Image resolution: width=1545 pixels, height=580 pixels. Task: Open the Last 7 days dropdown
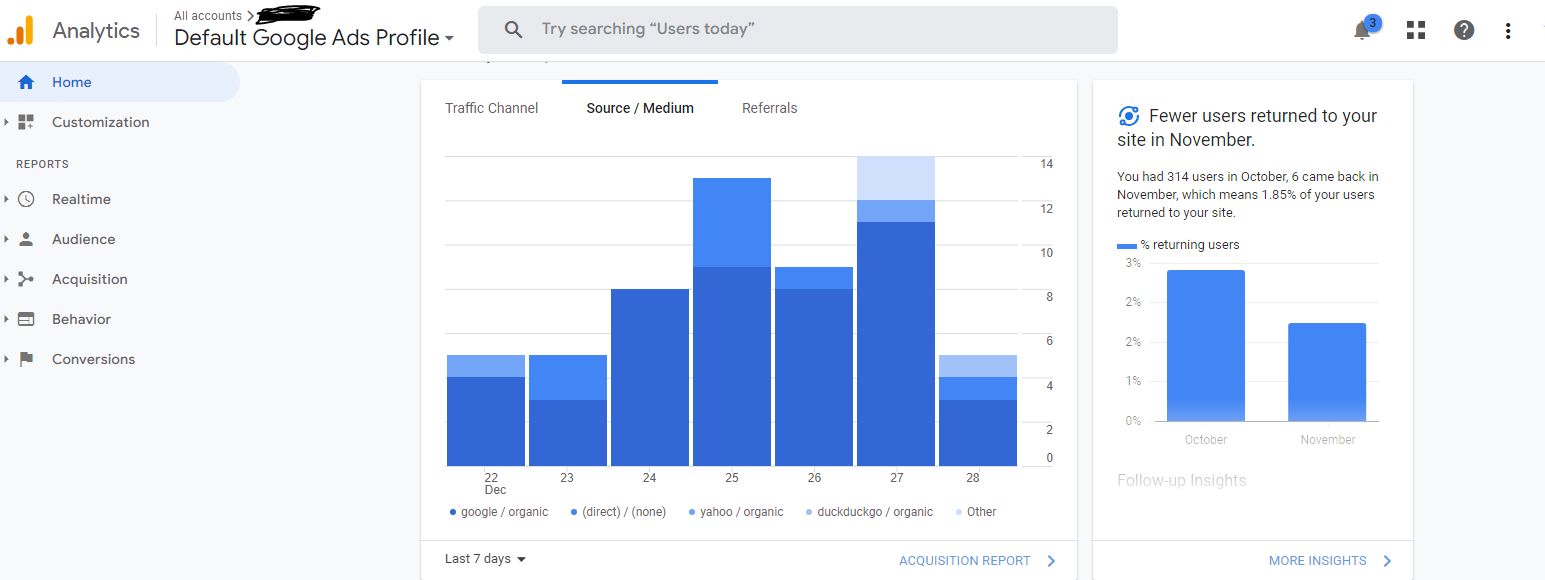point(486,559)
